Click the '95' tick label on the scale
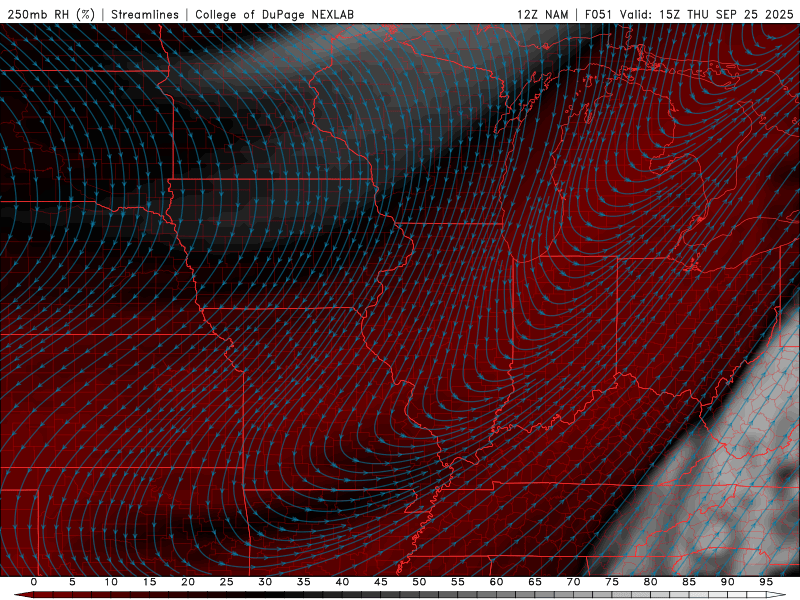This screenshot has height=600, width=800. (x=766, y=582)
